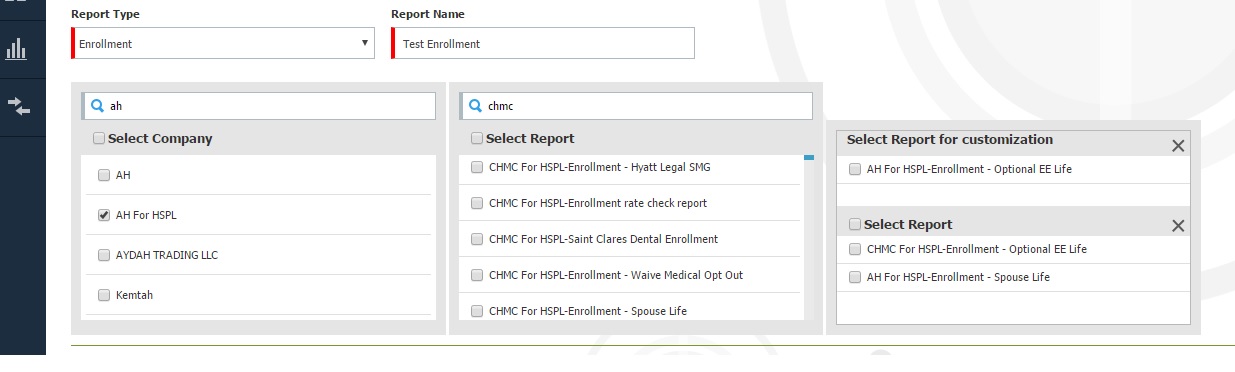
Task: Click 'AH For HSPL-Enrollment - Spouse Life' text
Action: pyautogui.click(x=958, y=277)
